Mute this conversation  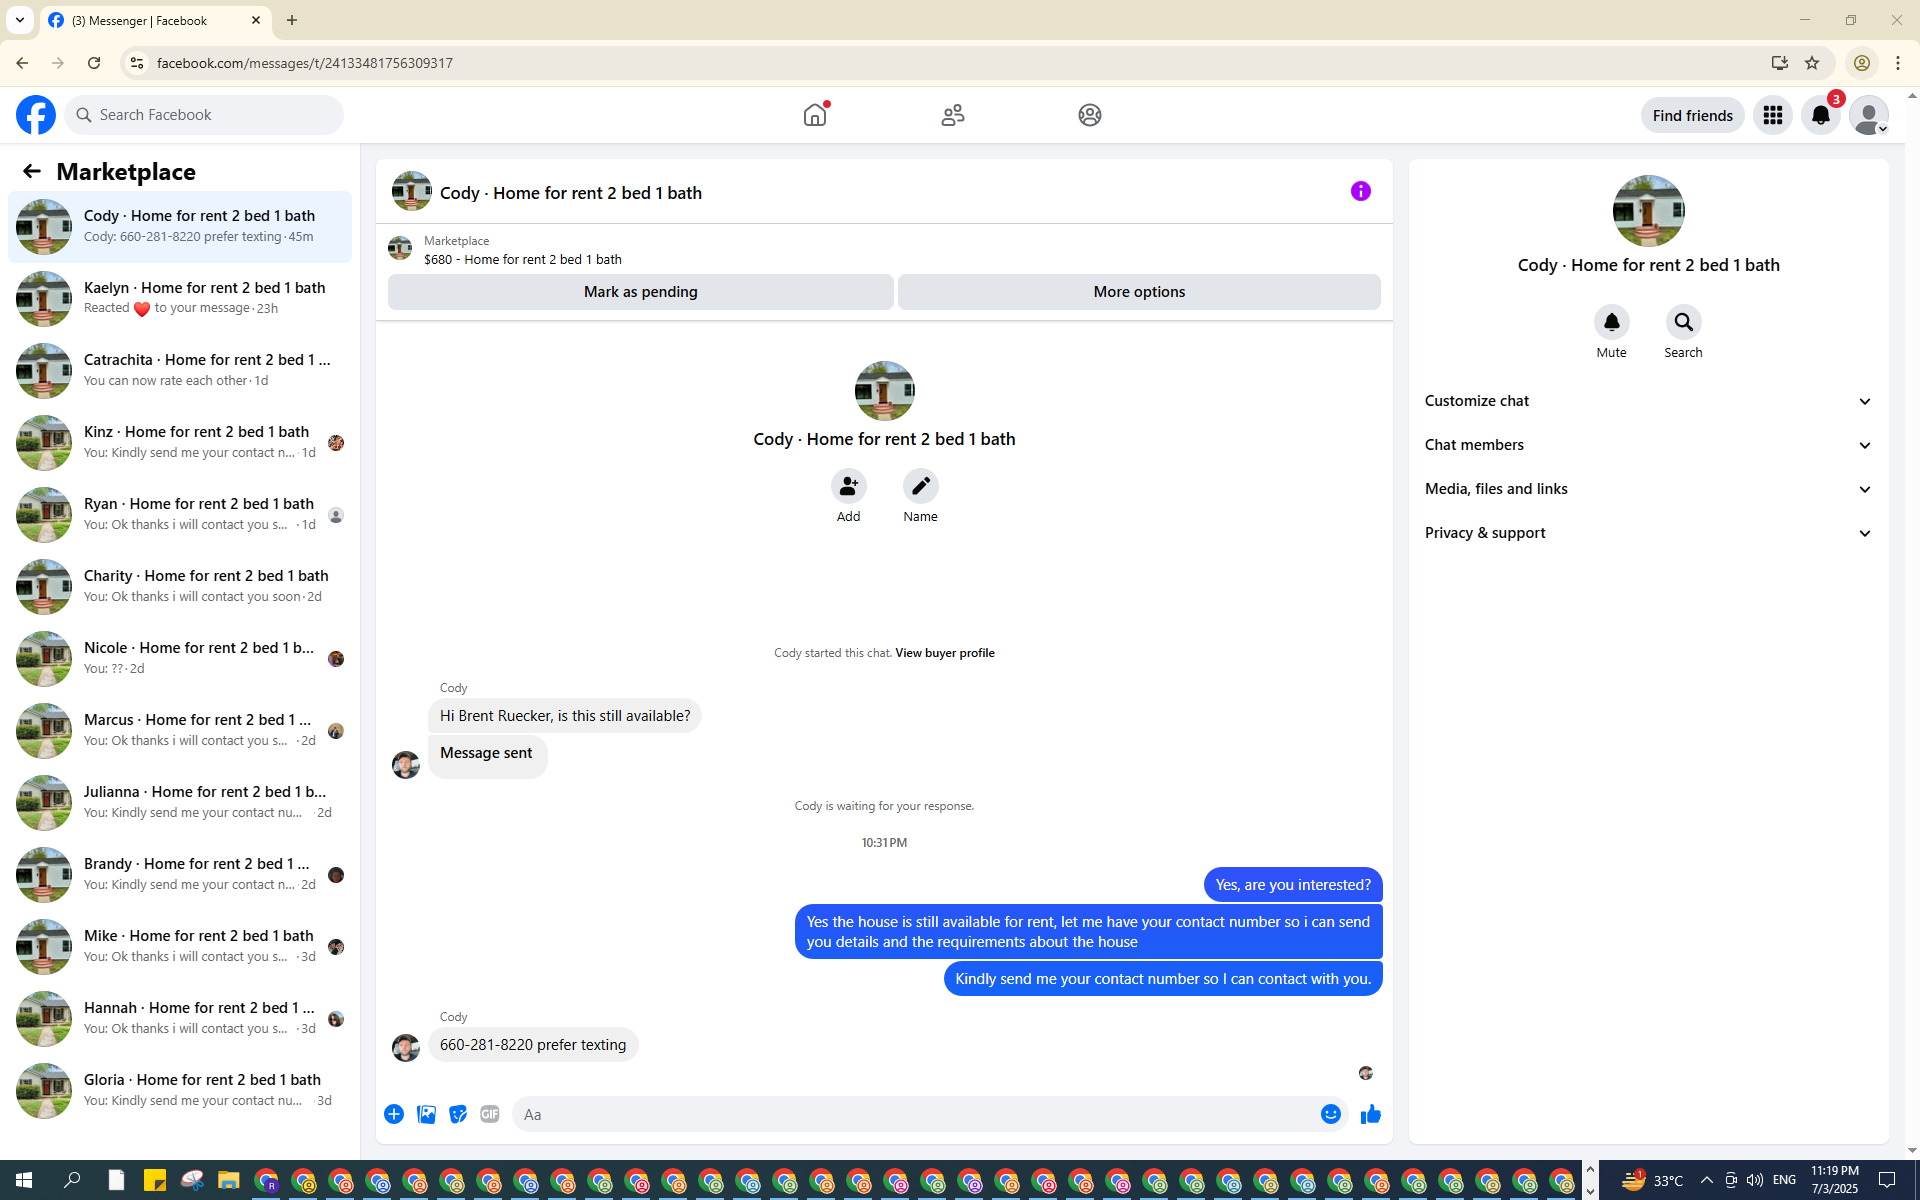pos(1611,322)
